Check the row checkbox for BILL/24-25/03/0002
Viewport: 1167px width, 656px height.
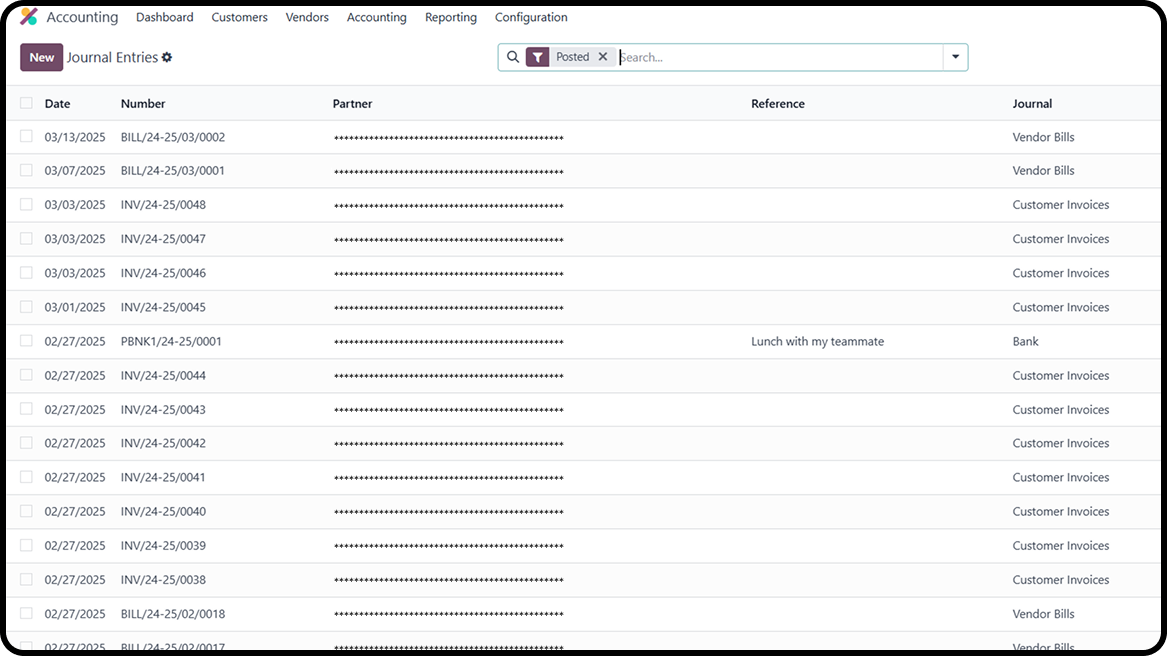[25, 136]
